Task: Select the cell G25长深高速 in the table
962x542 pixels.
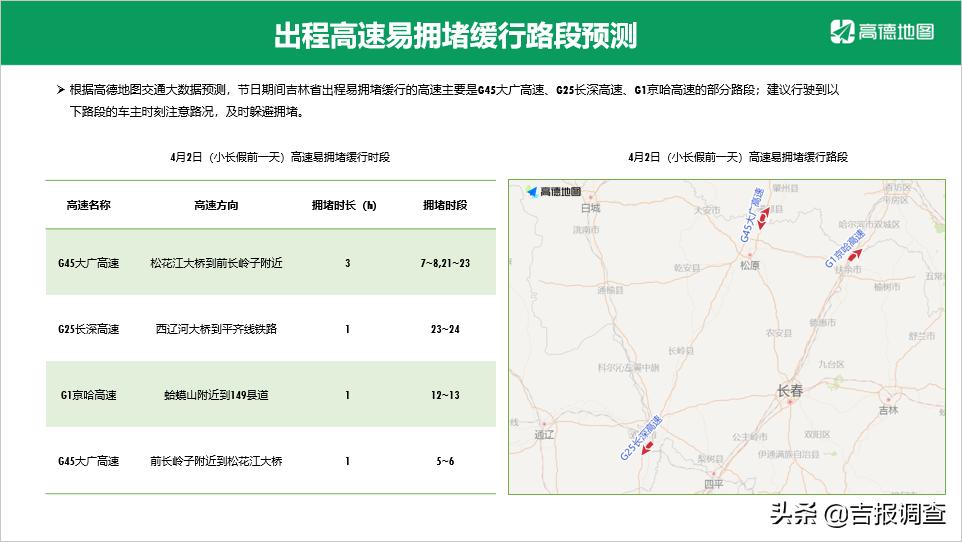Action: (x=88, y=329)
